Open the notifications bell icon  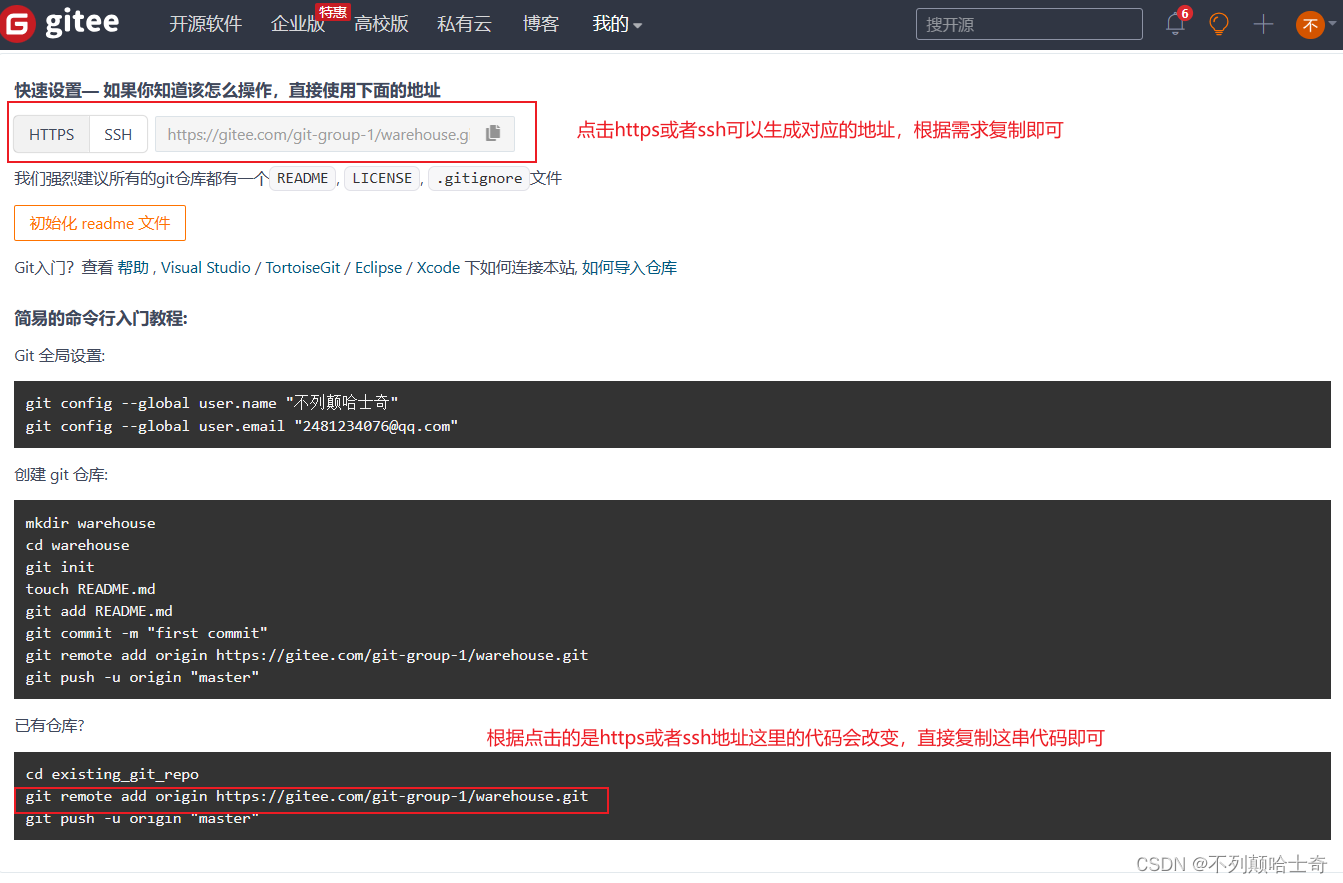(x=1175, y=24)
